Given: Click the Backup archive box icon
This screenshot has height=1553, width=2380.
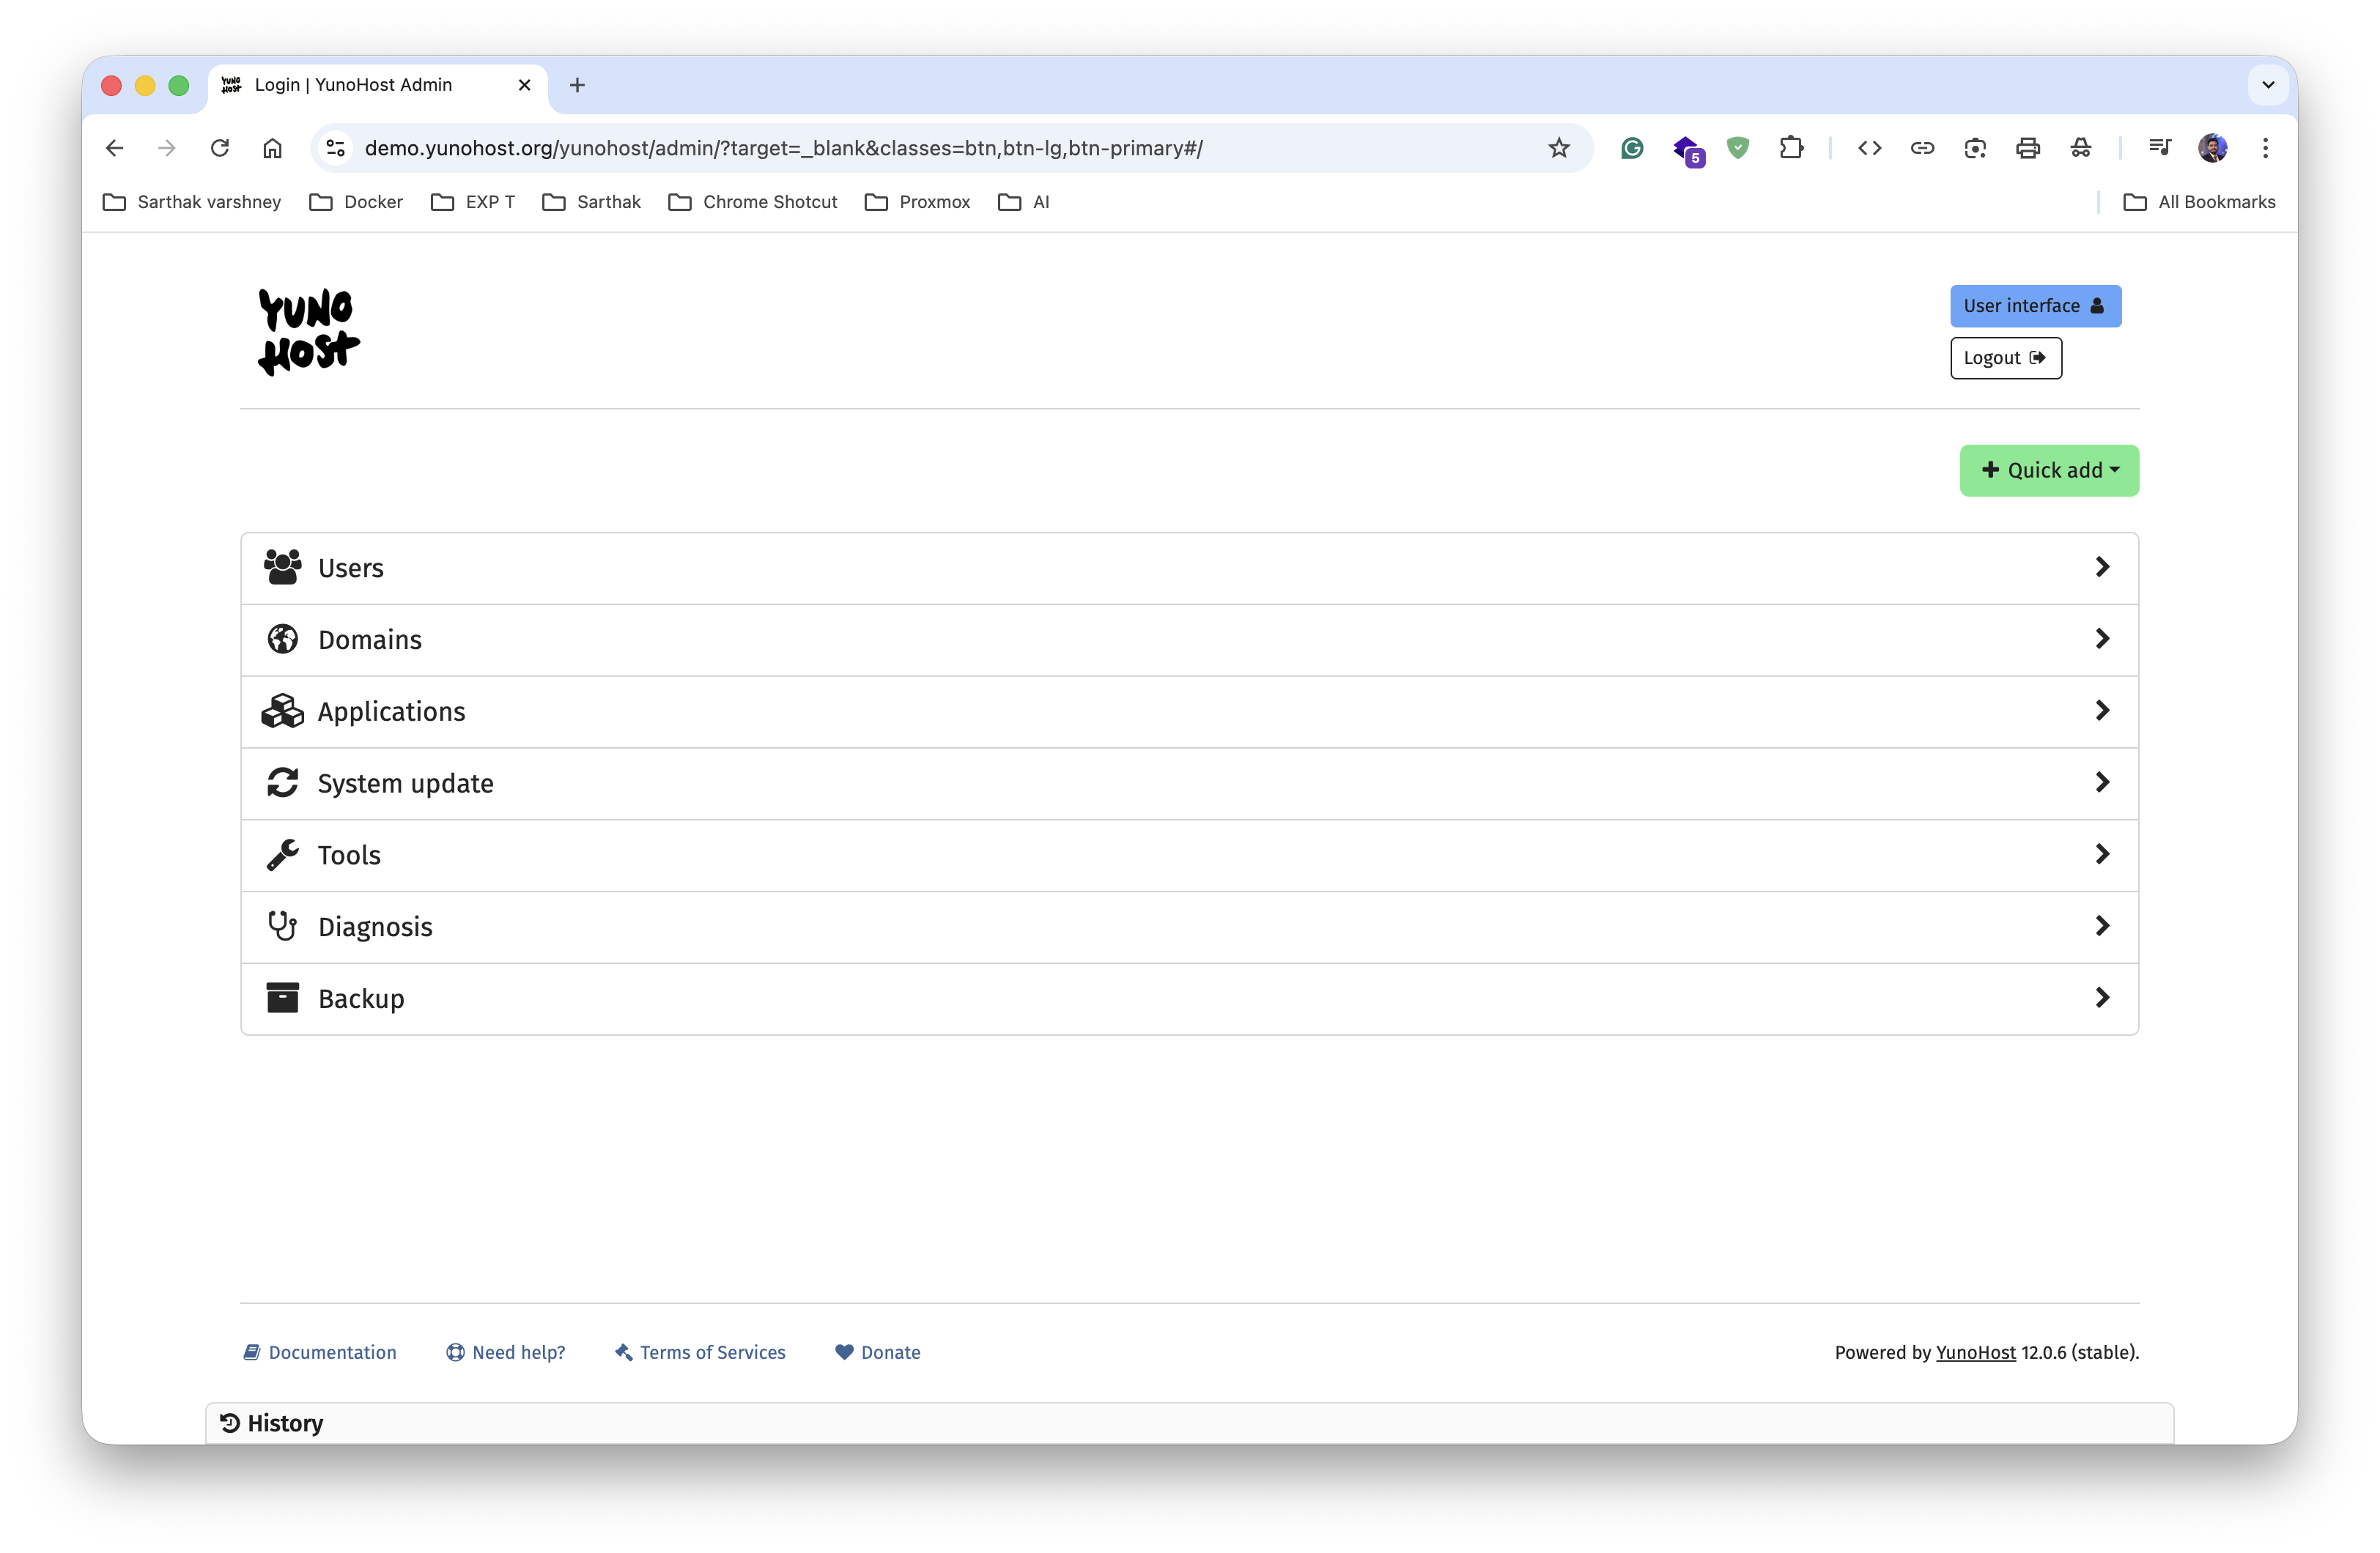Looking at the screenshot, I should (x=282, y=998).
